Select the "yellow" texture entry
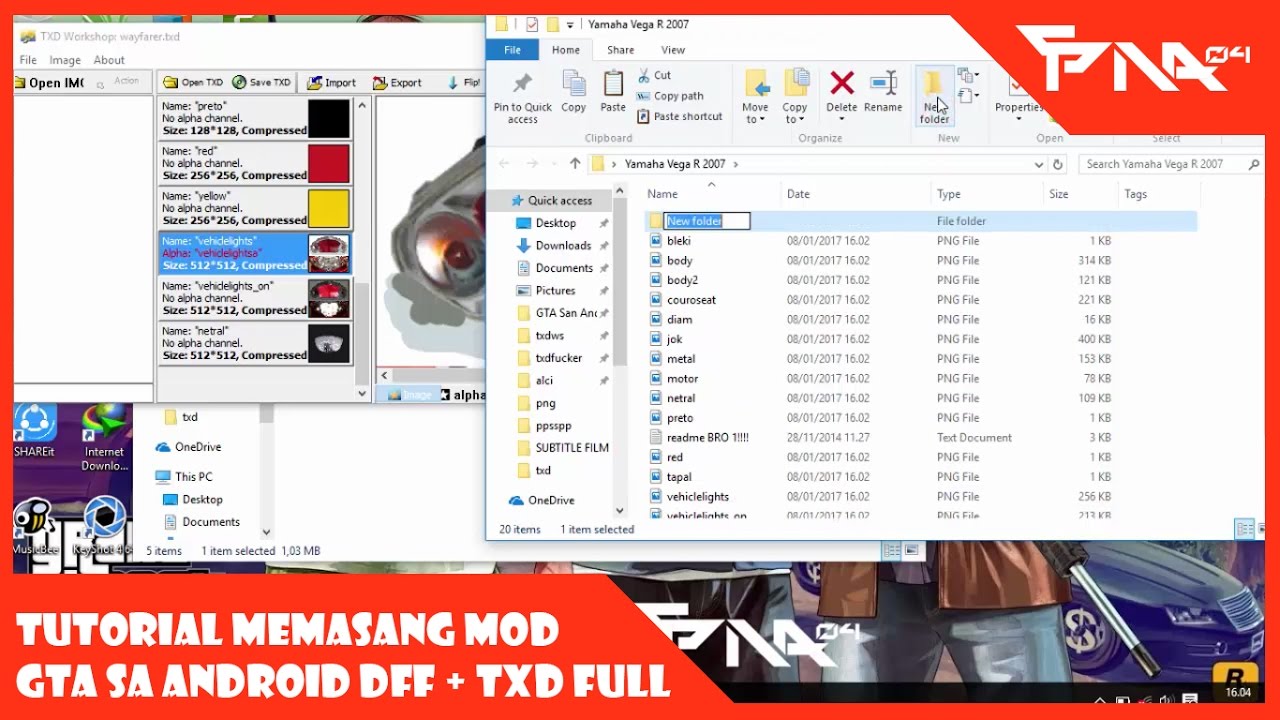This screenshot has width=1280, height=720. [255, 208]
